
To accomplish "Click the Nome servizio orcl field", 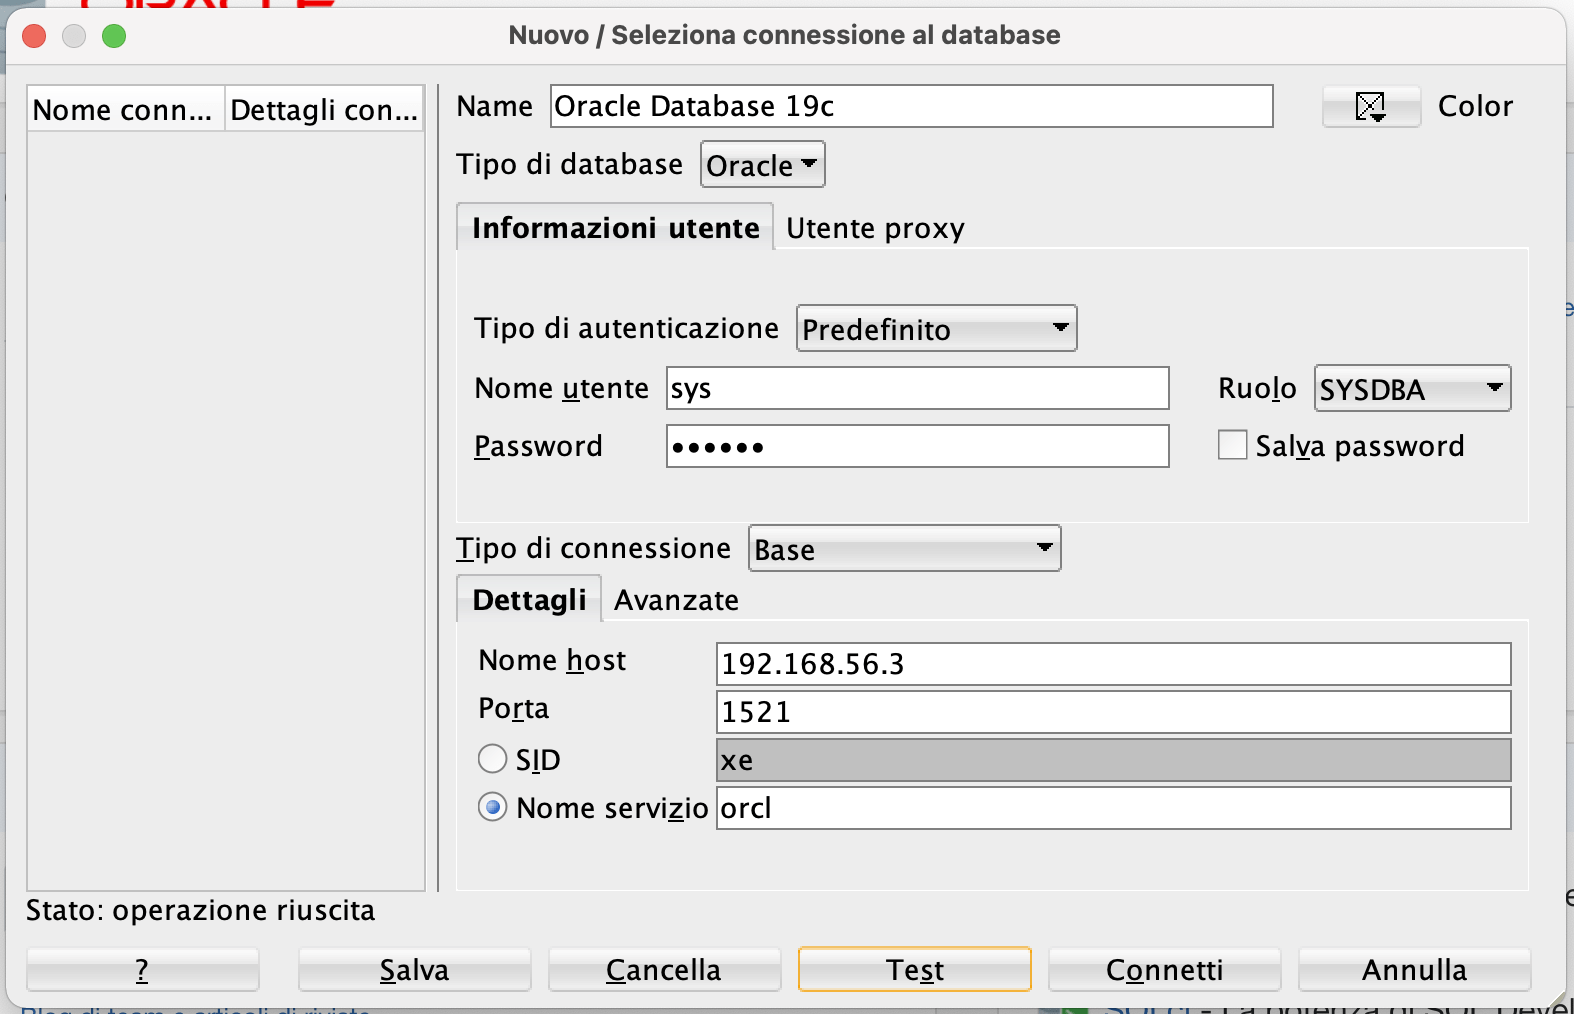I will pyautogui.click(x=1113, y=808).
